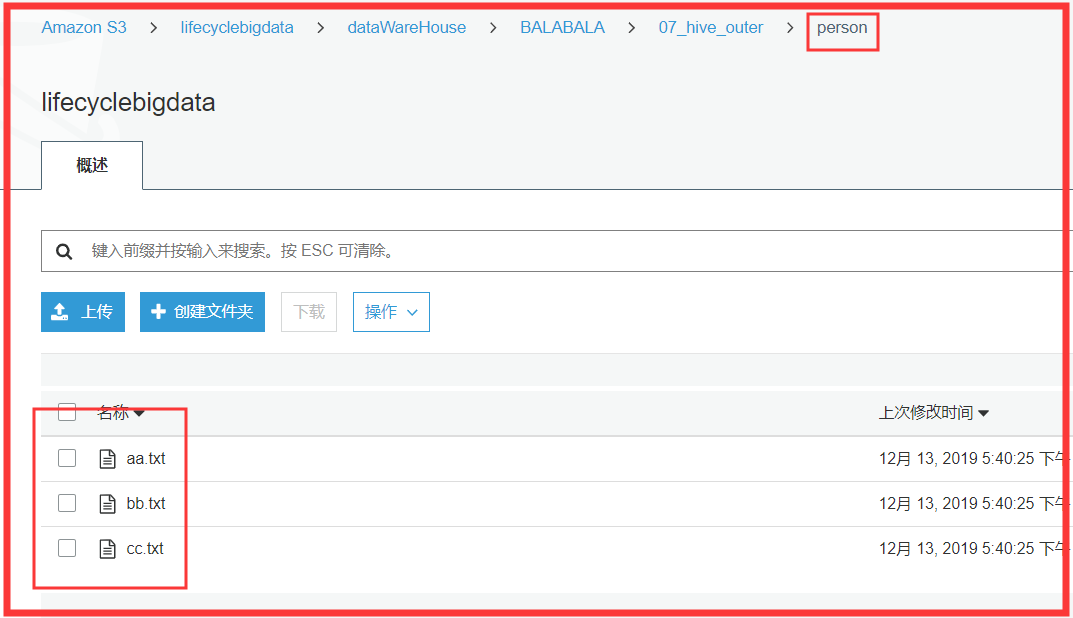1073x618 pixels.
Task: Open dataWareHouse breadcrumb folder
Action: coord(406,28)
